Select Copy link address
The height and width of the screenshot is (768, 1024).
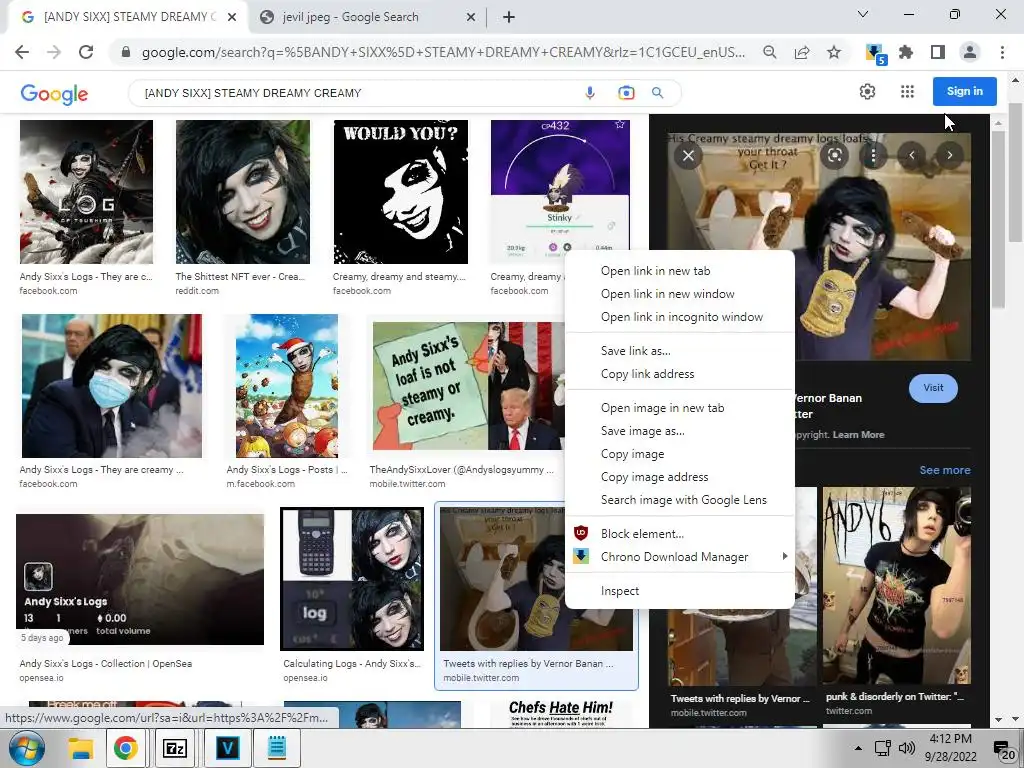pos(680,374)
